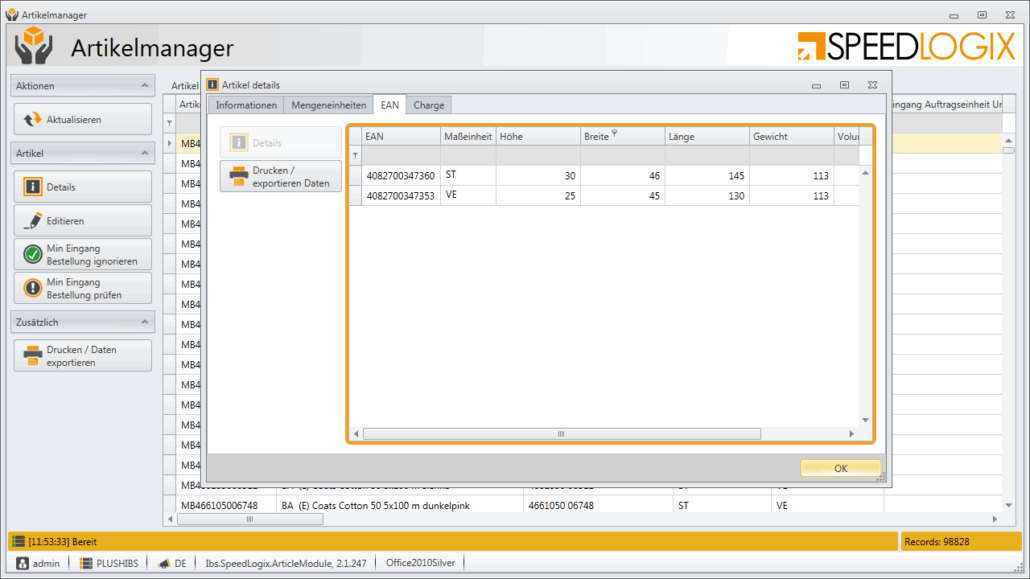Switch to the Informationen tab

point(246,105)
